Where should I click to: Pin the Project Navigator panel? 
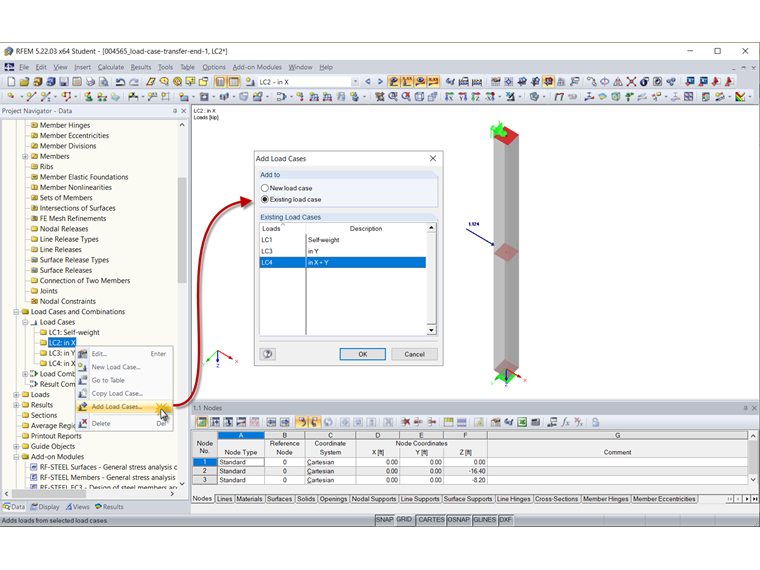click(x=175, y=111)
